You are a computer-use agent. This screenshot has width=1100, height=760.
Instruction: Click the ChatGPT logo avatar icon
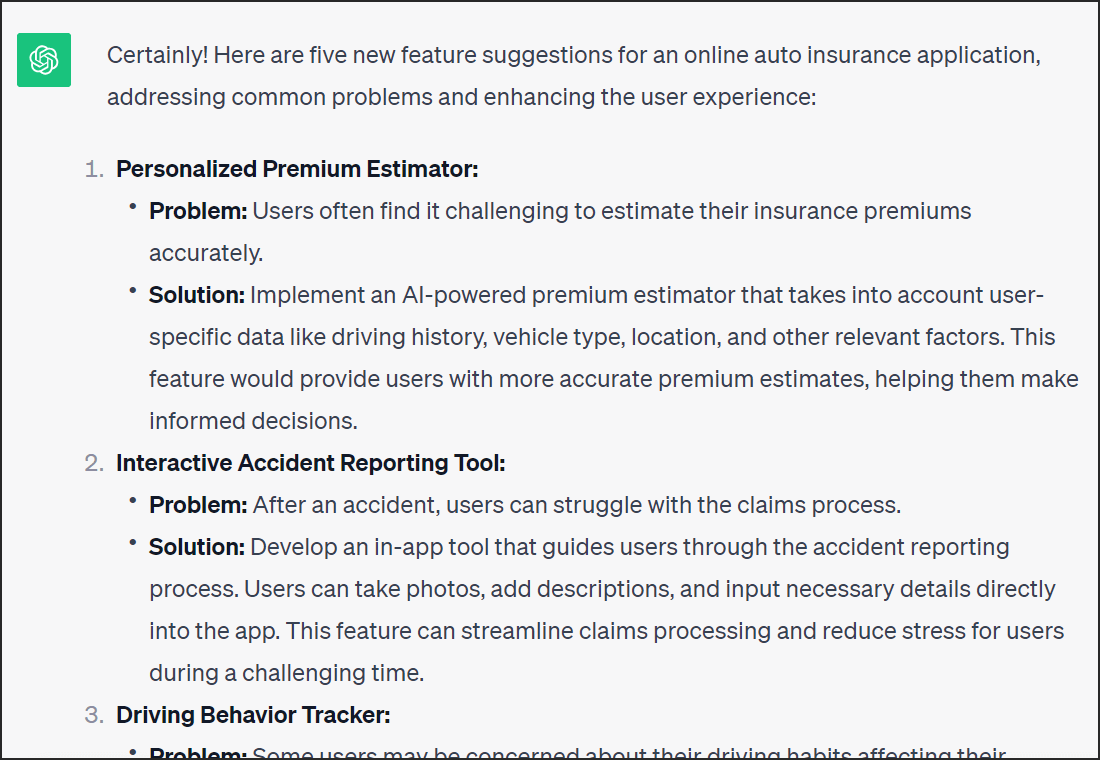click(43, 60)
